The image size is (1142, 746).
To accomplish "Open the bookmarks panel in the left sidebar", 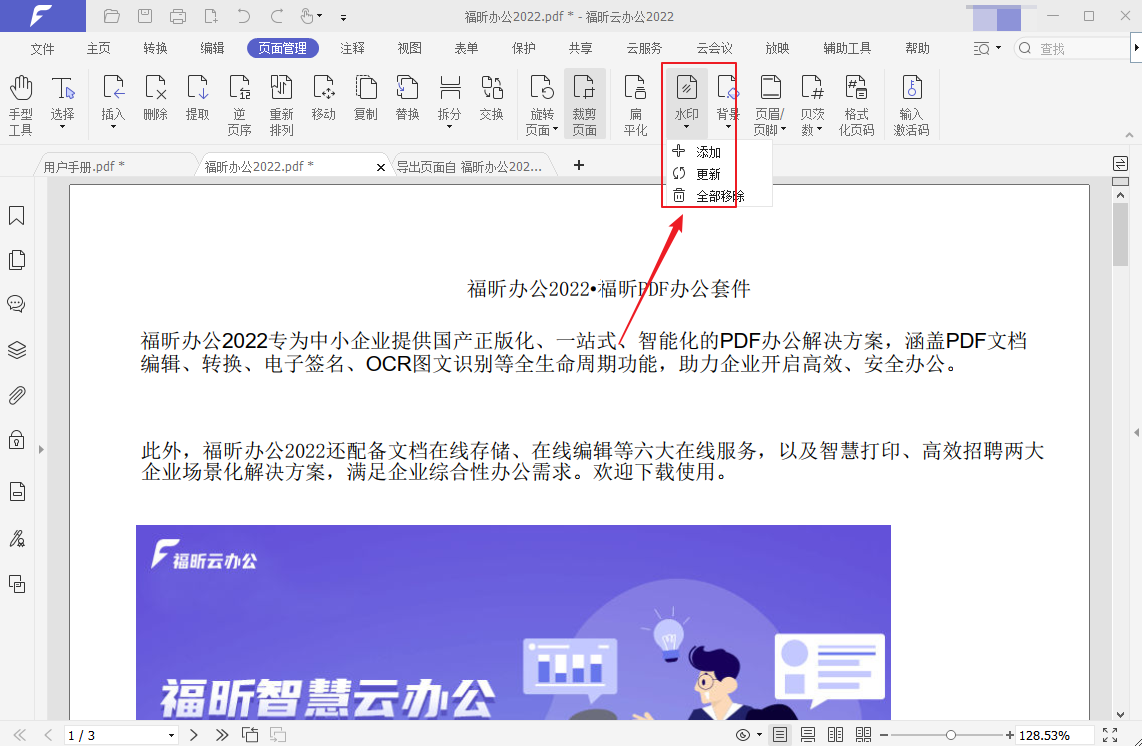I will (16, 213).
